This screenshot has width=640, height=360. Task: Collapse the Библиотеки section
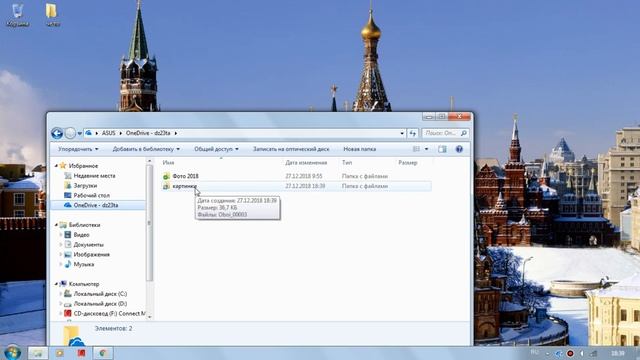[56, 225]
